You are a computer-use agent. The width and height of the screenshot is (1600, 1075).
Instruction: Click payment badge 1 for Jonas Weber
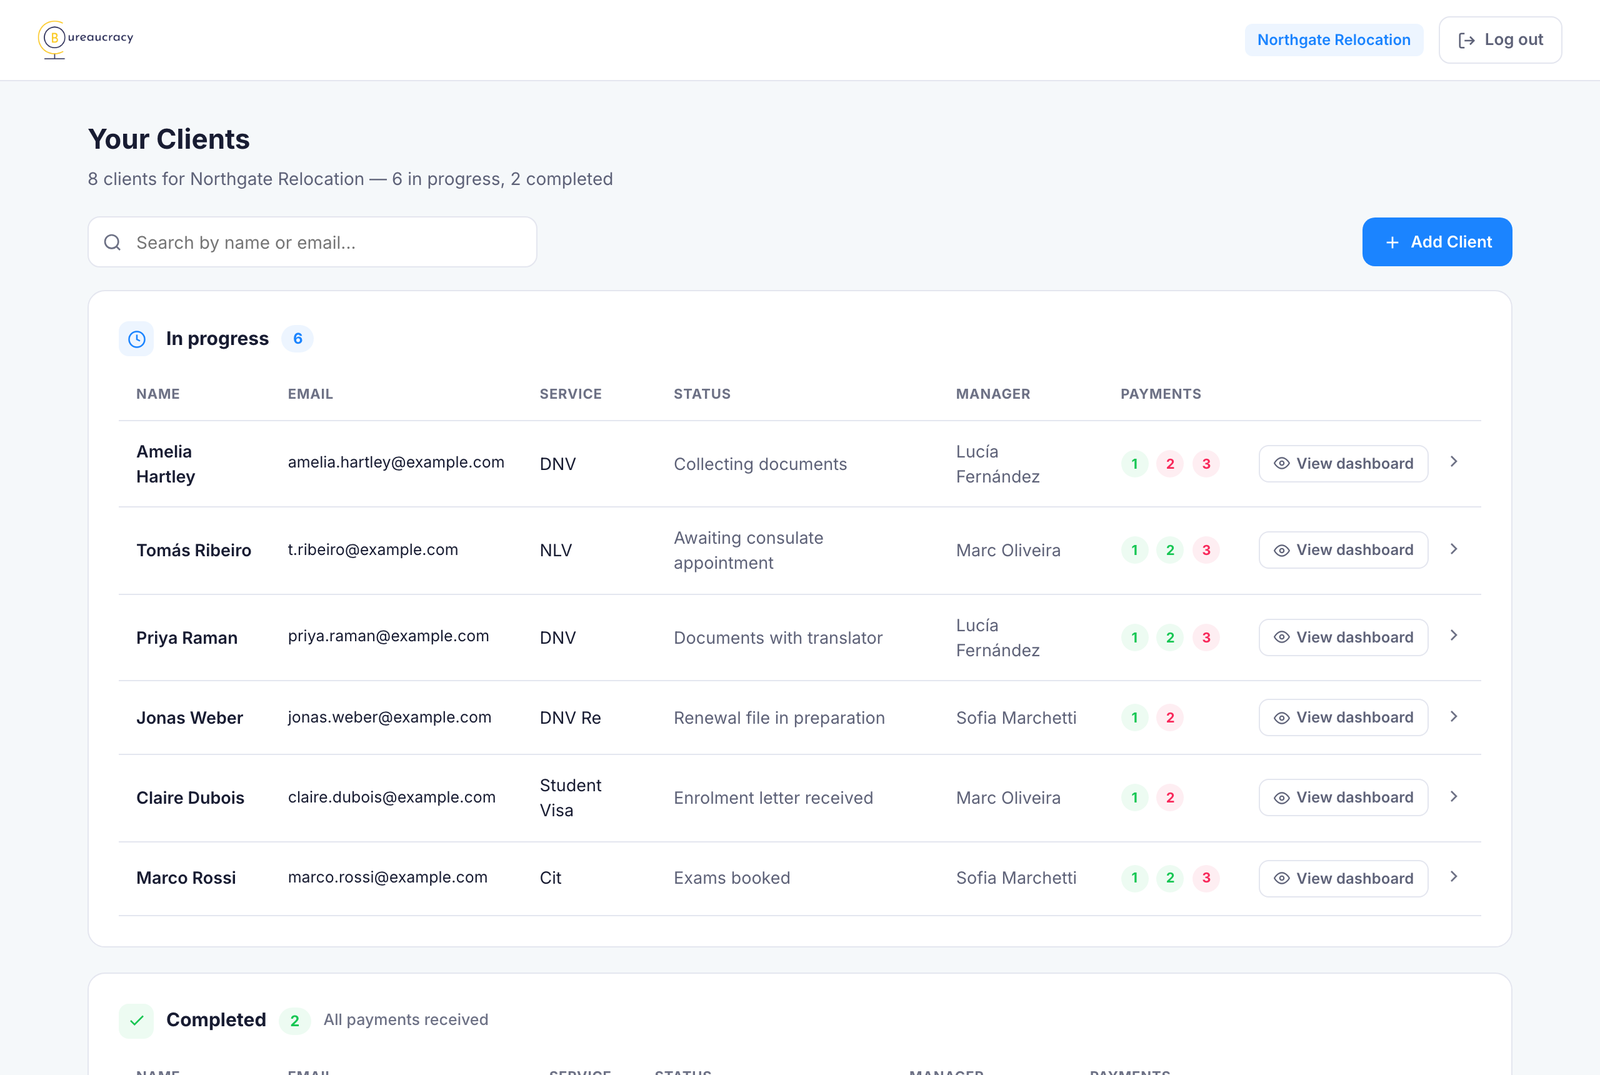tap(1134, 718)
